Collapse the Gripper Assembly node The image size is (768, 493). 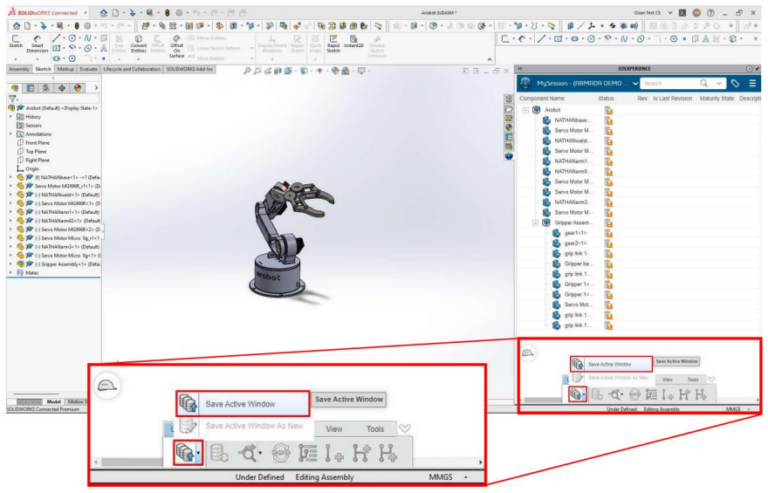pyautogui.click(x=535, y=223)
